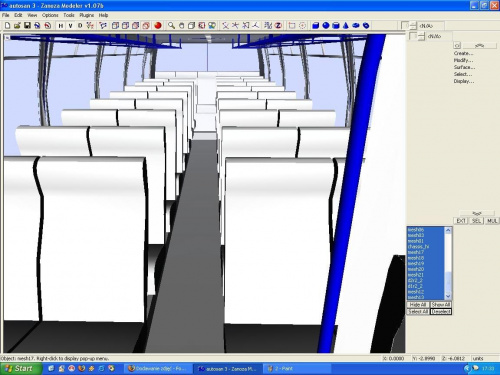Click the Show All button
Screen dimensions: 500x375
pyautogui.click(x=441, y=305)
